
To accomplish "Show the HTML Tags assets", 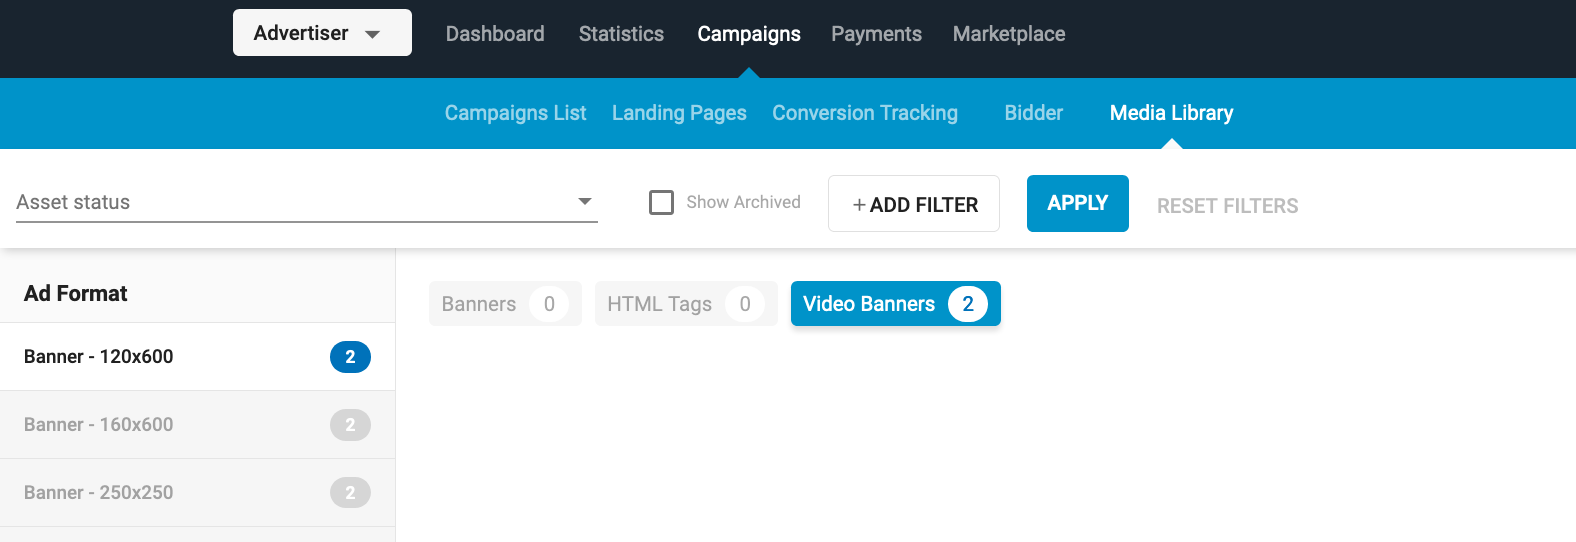I will [x=685, y=304].
